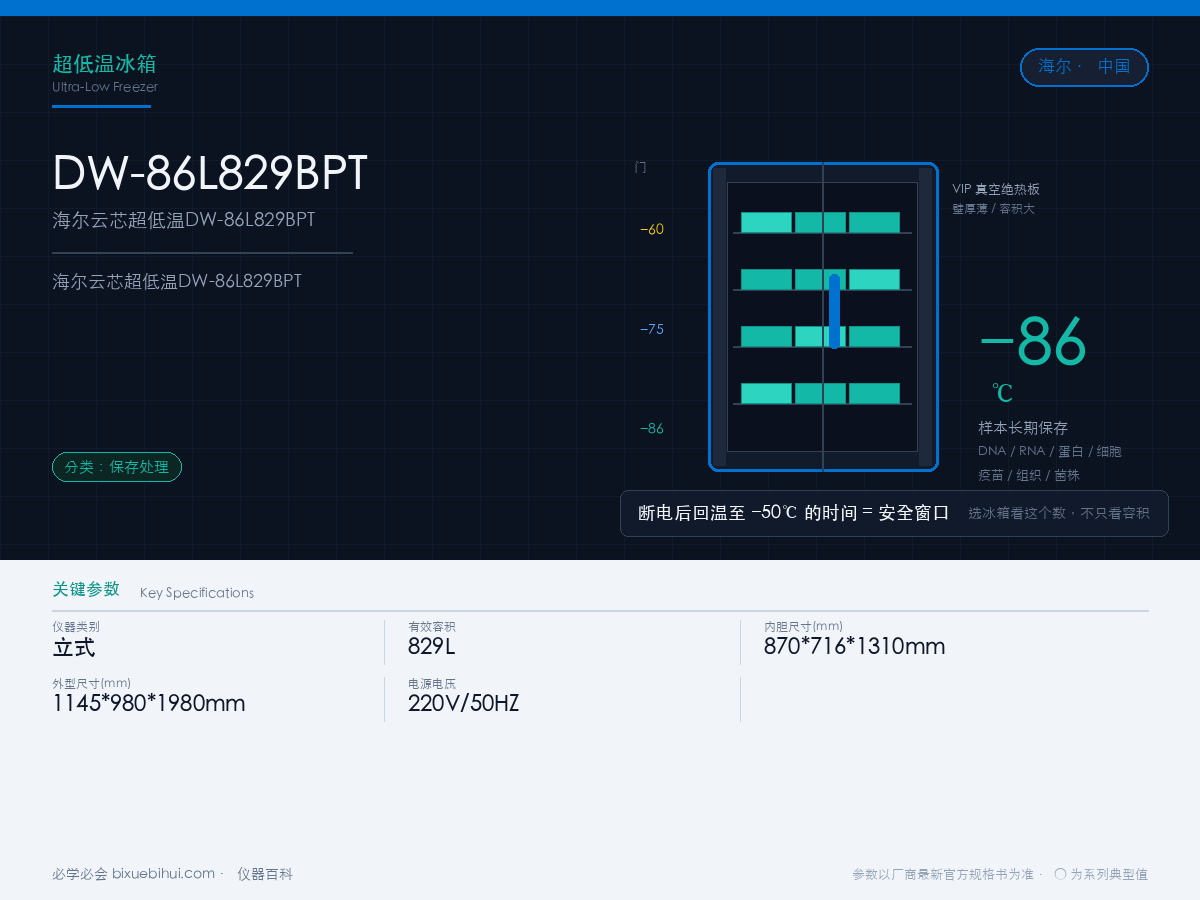Image resolution: width=1200 pixels, height=900 pixels.
Task: Select the -60 yellow scale label
Action: 652,229
